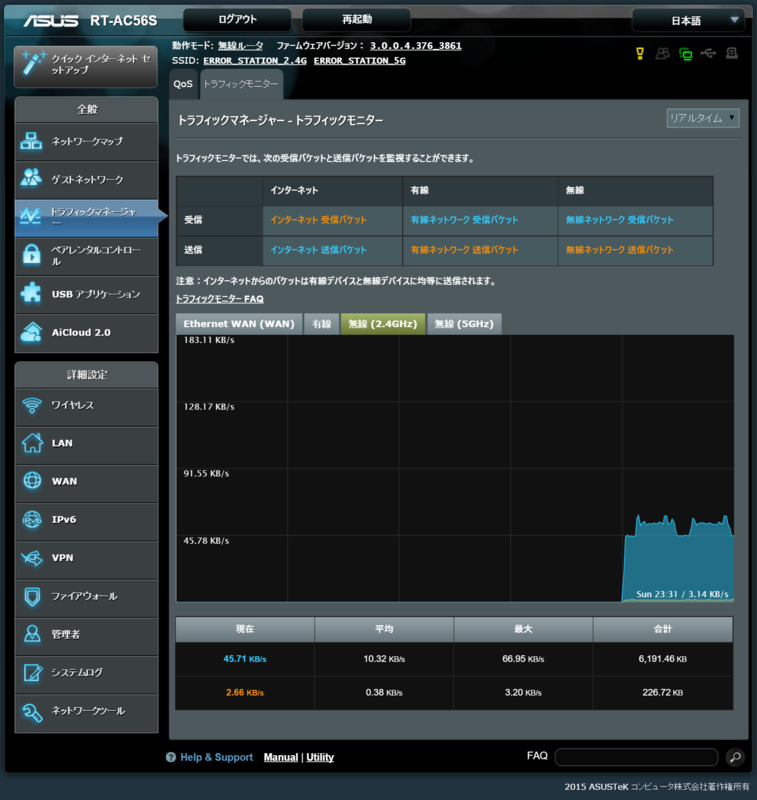The width and height of the screenshot is (757, 800).
Task: Click the Help & Support link text
Action: (216, 757)
